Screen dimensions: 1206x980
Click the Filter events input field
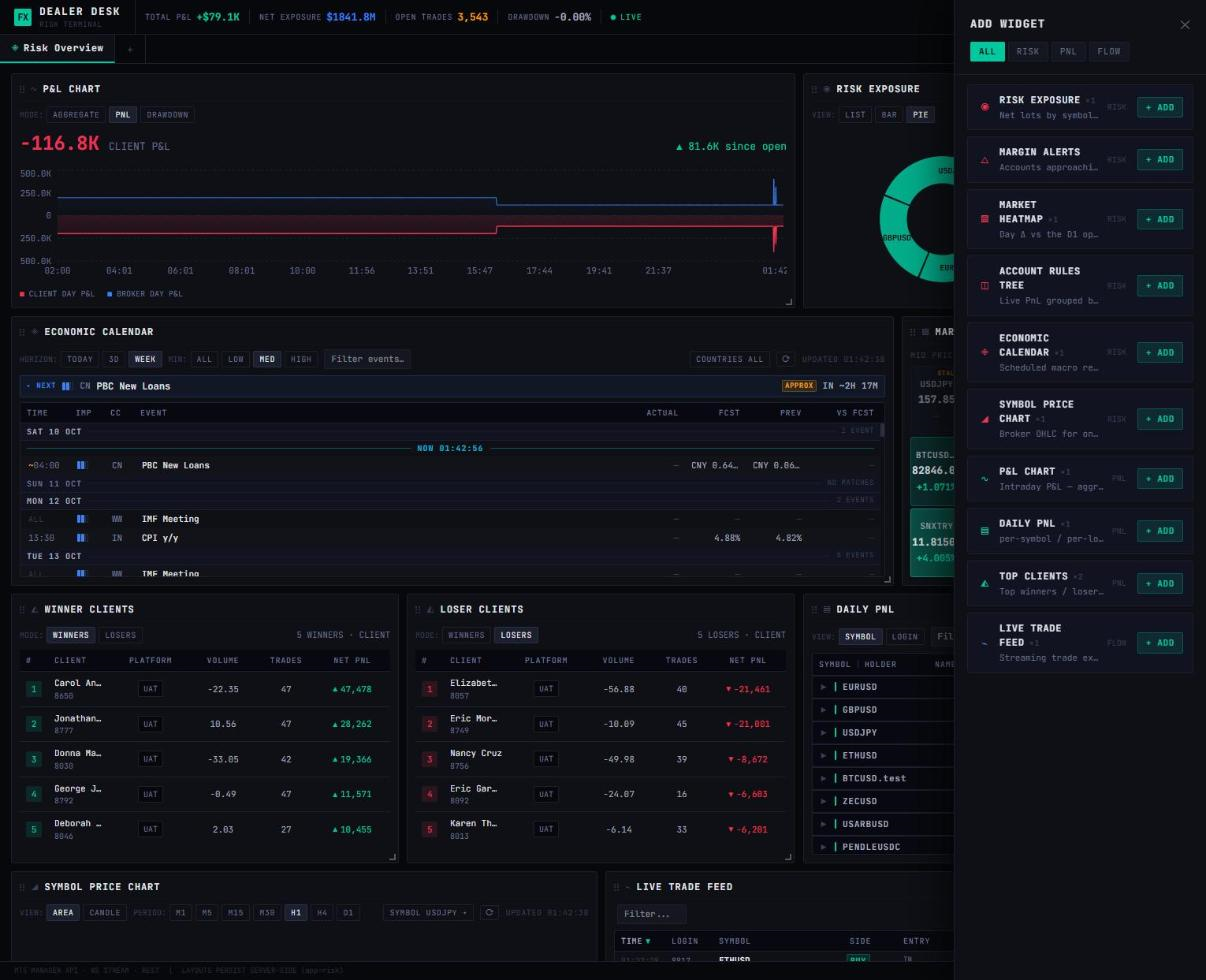coord(367,359)
